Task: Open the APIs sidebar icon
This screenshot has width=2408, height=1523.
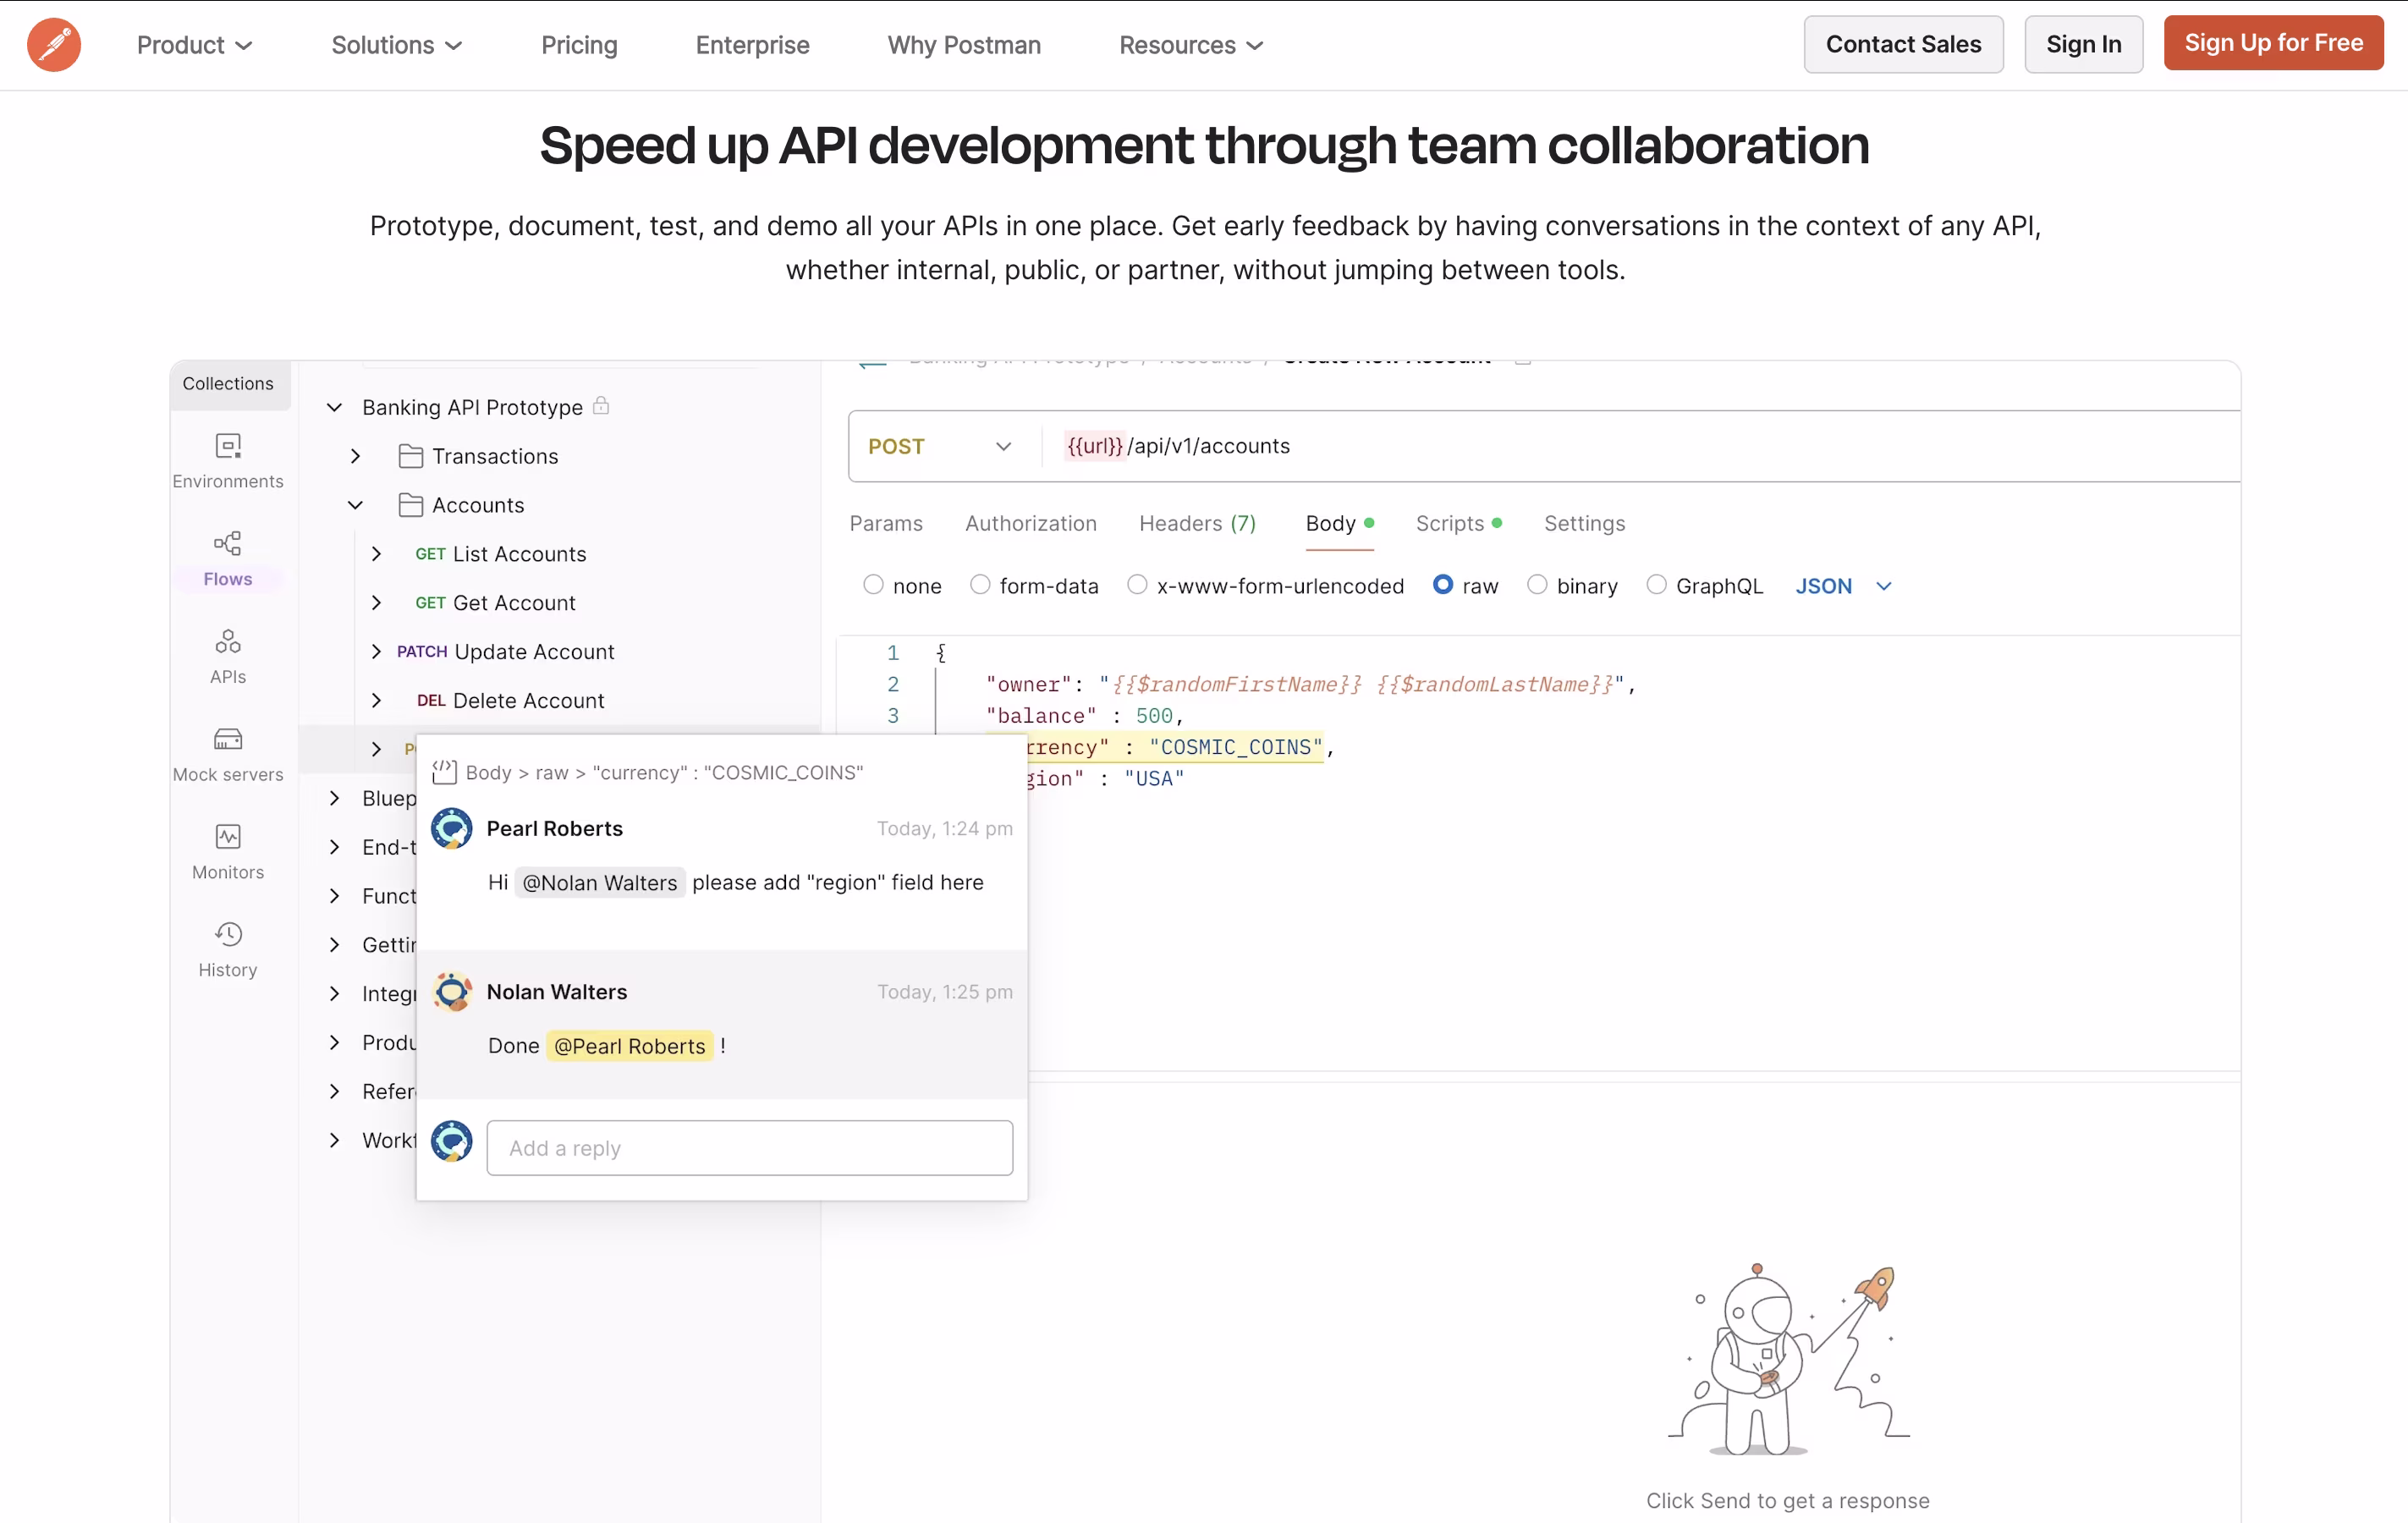Action: pos(228,641)
